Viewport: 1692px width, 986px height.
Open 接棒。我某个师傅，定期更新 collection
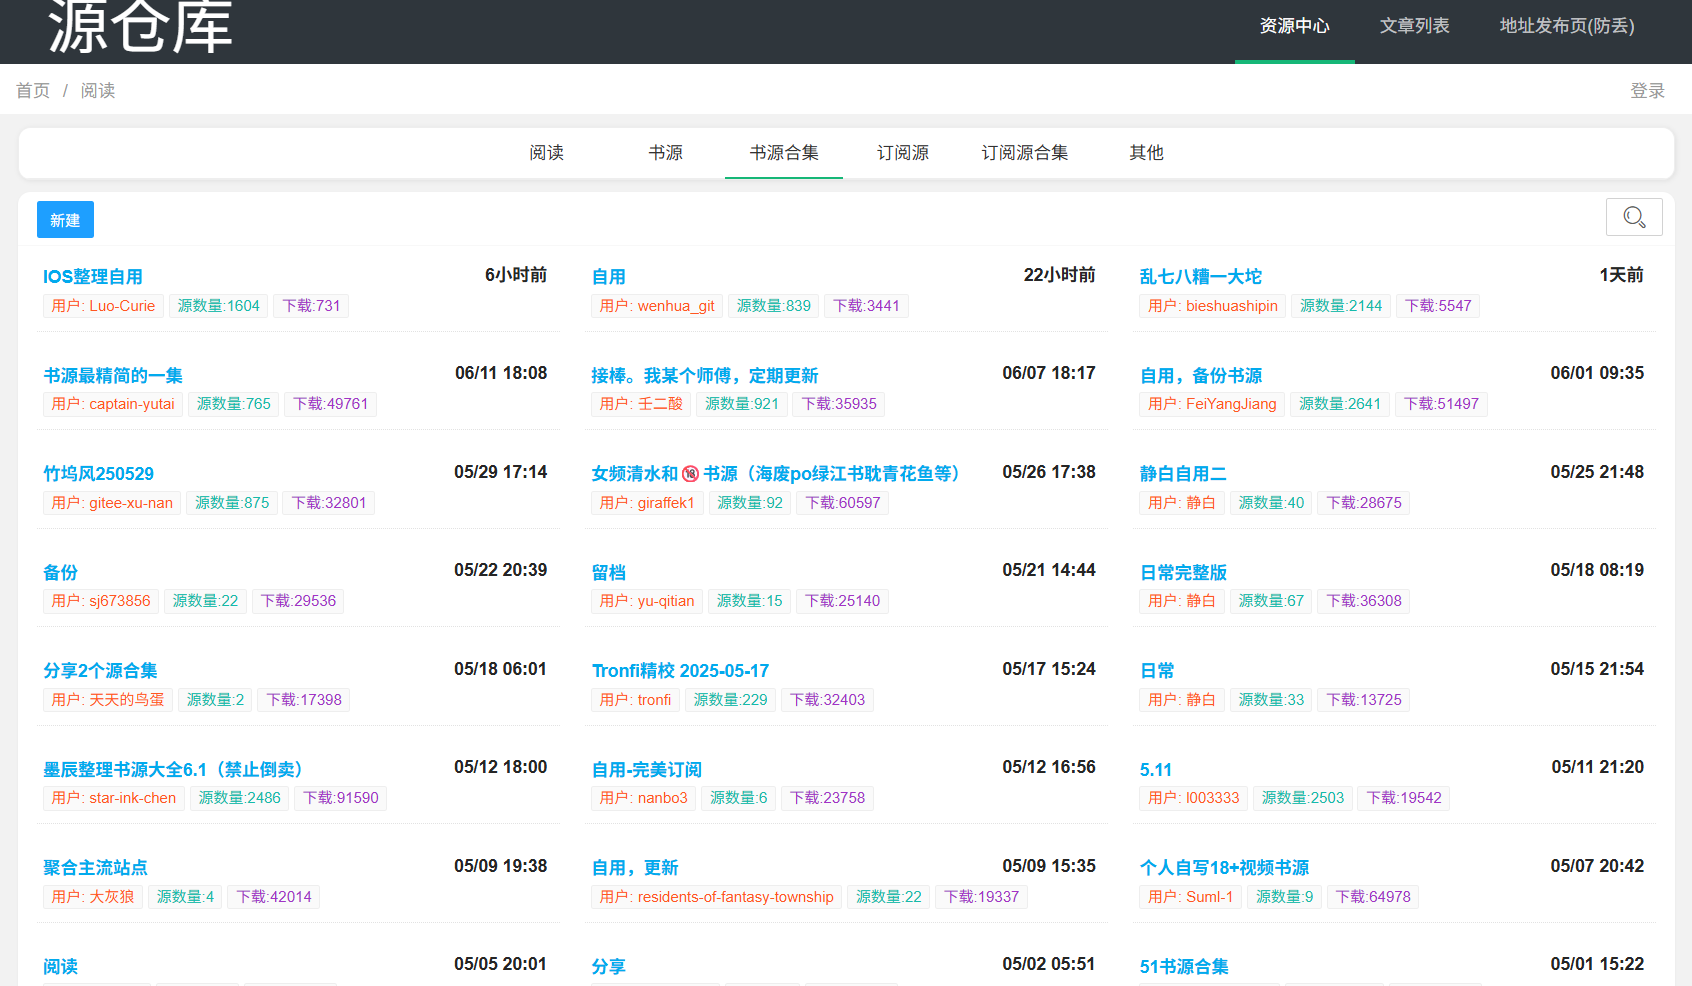click(704, 376)
